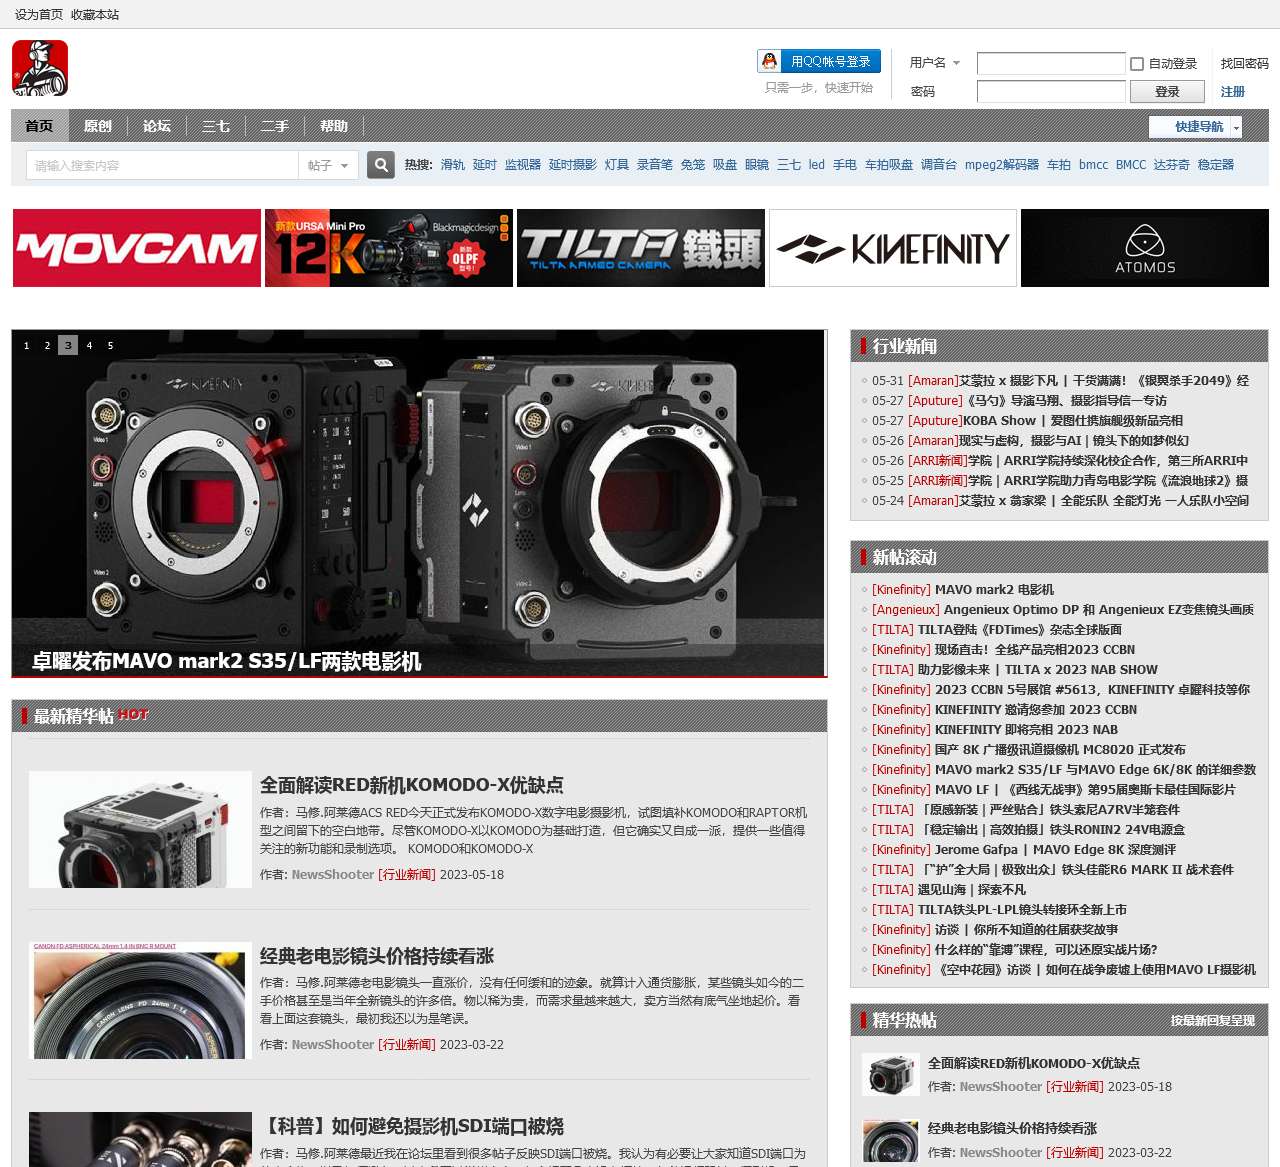
Task: Open the TILTA banner ad
Action: click(641, 248)
